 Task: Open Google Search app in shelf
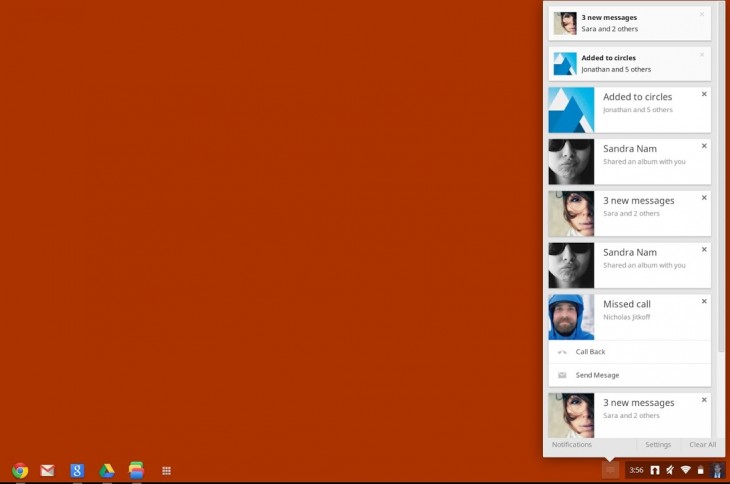click(x=77, y=470)
